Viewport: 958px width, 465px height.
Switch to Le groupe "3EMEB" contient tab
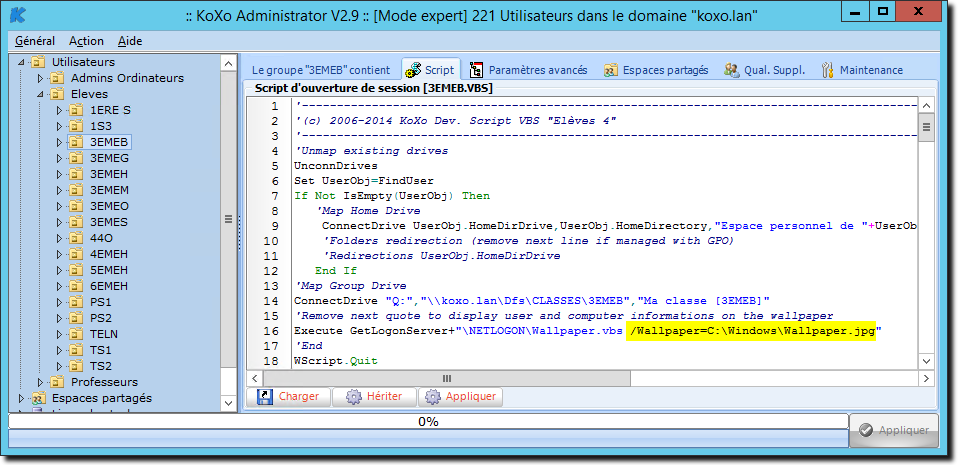coord(321,70)
